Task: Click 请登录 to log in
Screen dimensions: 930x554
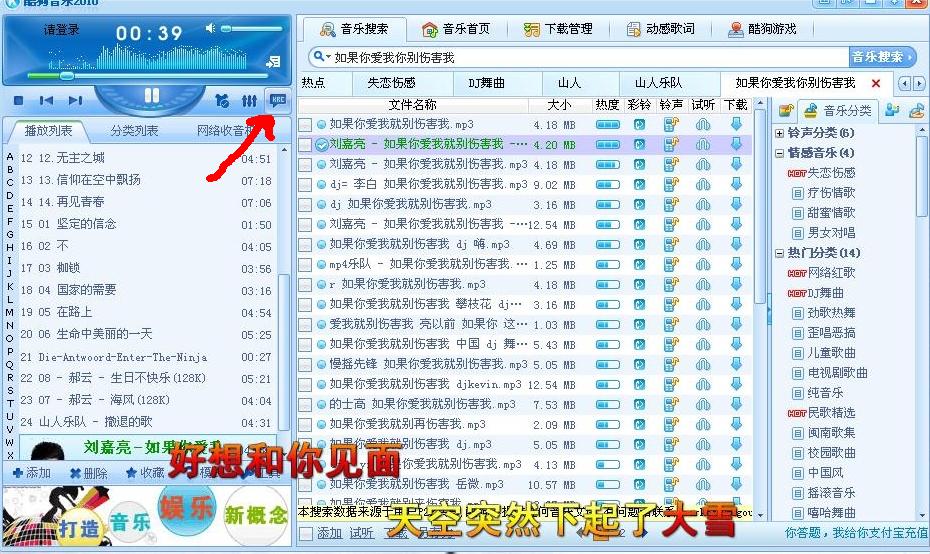Action: pos(61,30)
